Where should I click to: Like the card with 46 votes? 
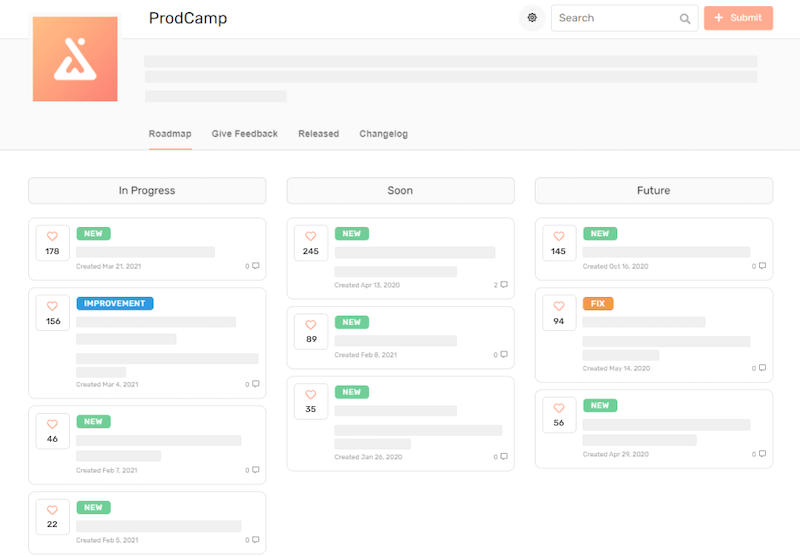point(52,431)
